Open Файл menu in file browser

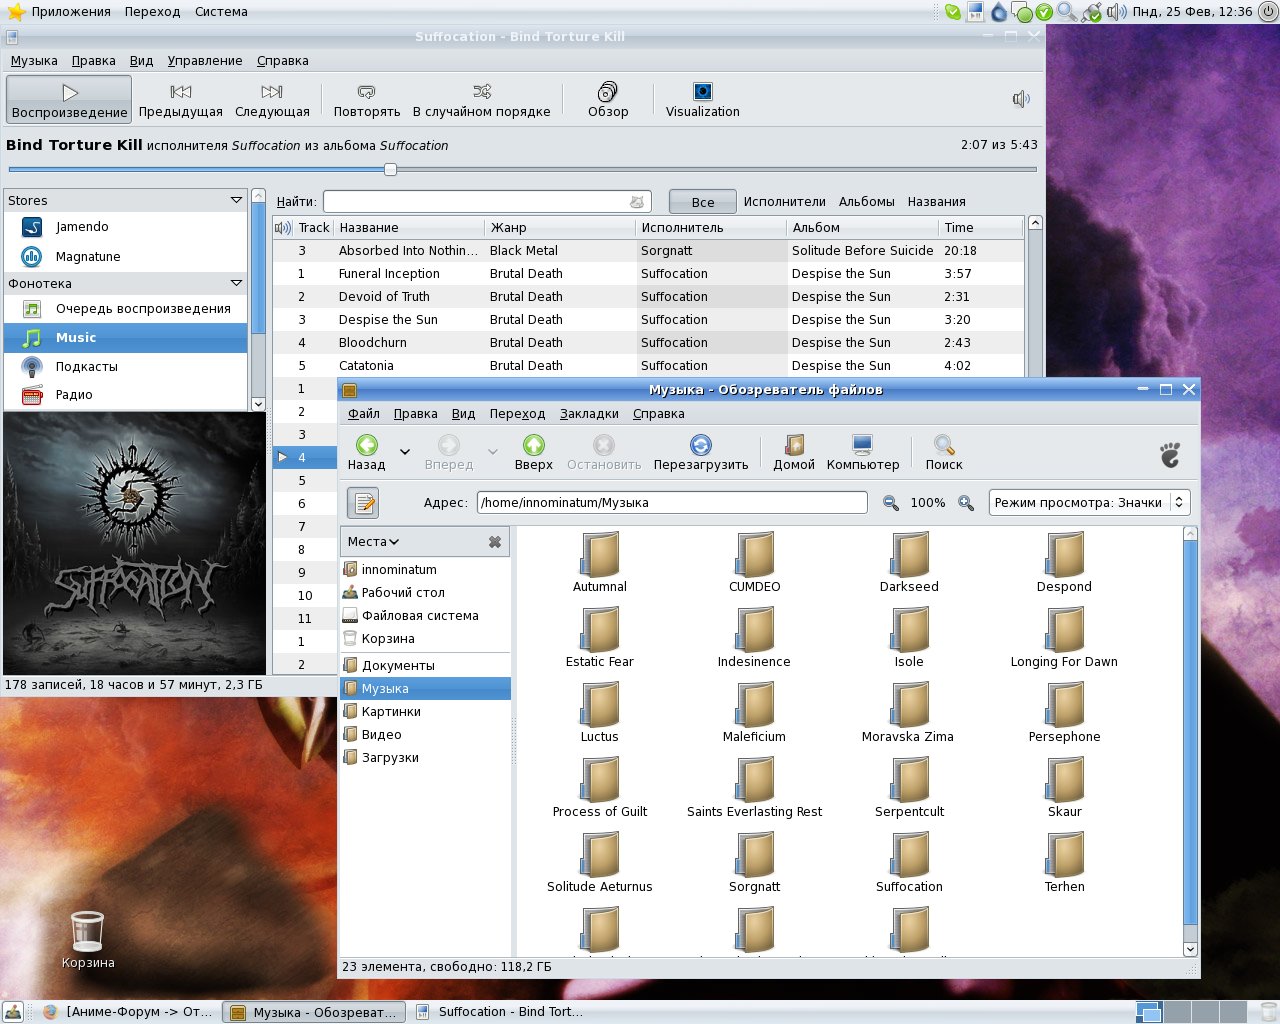[364, 414]
